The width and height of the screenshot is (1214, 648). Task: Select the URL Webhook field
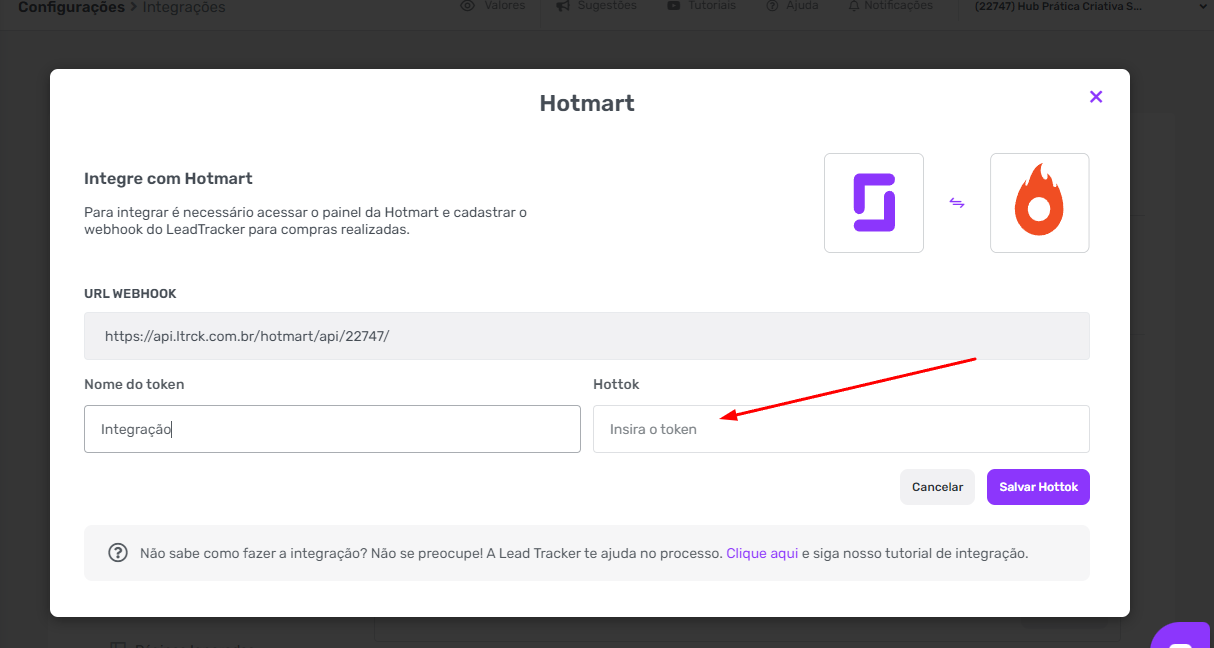(x=587, y=336)
